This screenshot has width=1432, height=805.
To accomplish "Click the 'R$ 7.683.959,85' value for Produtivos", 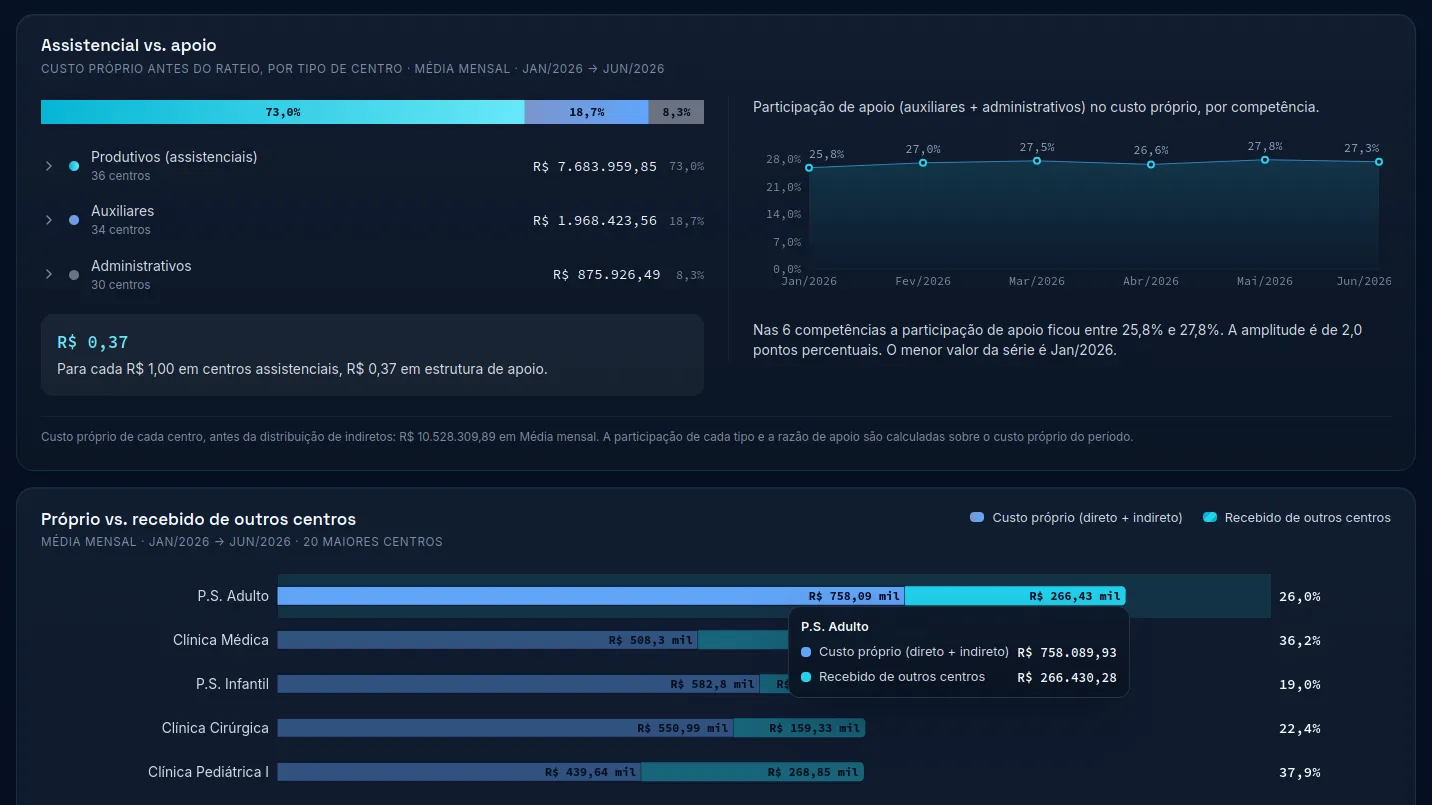I will click(x=595, y=167).
